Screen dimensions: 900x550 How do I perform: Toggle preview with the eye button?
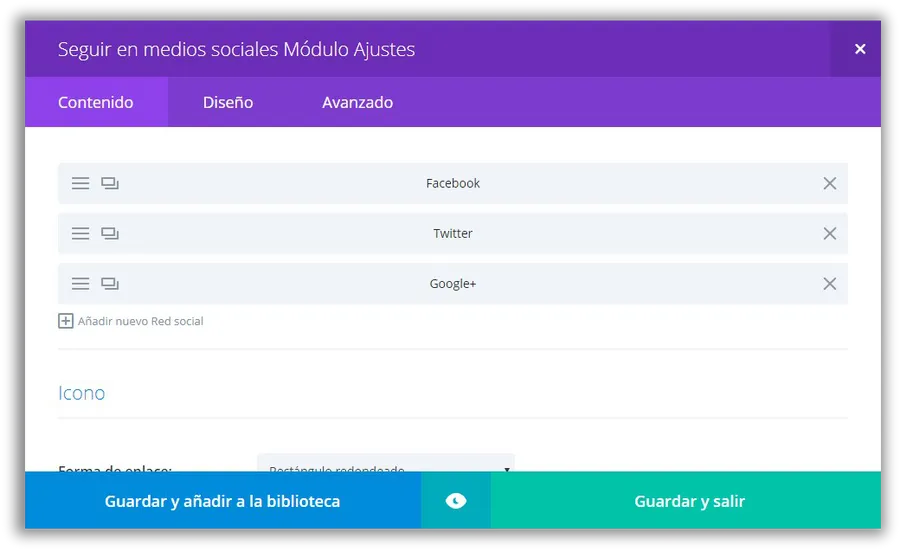(456, 501)
